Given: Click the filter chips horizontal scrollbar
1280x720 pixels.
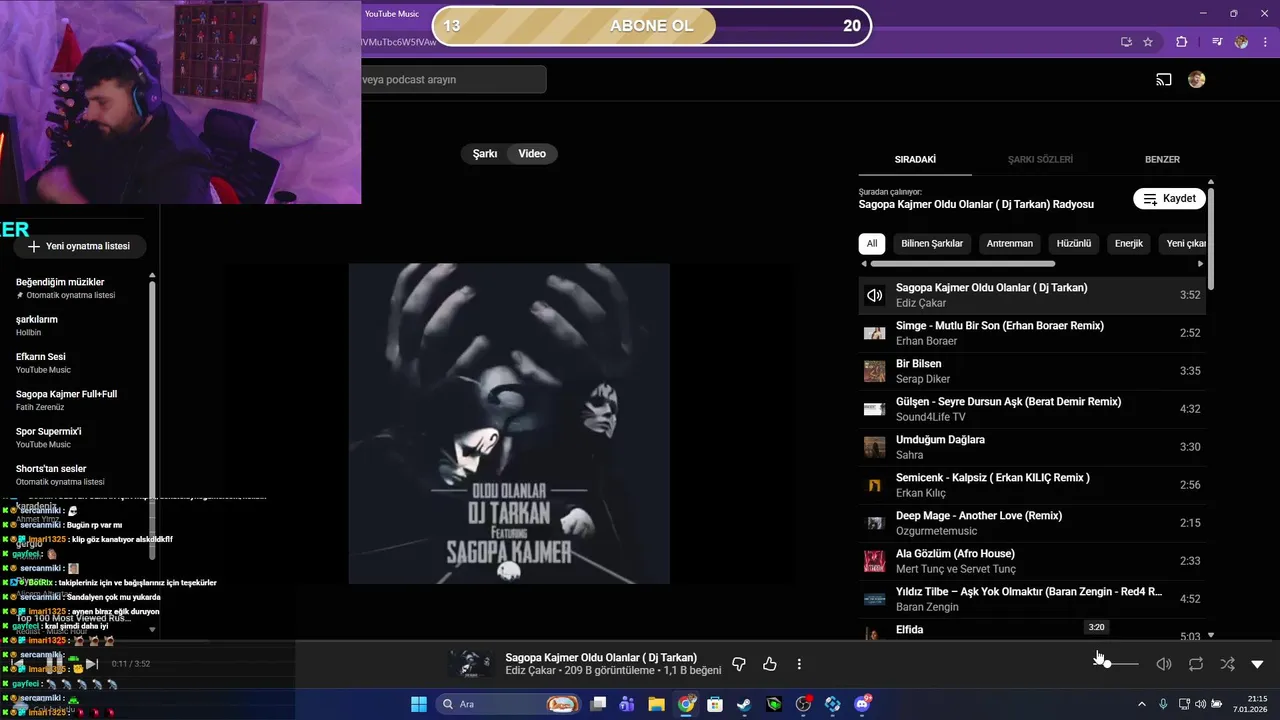Looking at the screenshot, I should click(x=963, y=264).
